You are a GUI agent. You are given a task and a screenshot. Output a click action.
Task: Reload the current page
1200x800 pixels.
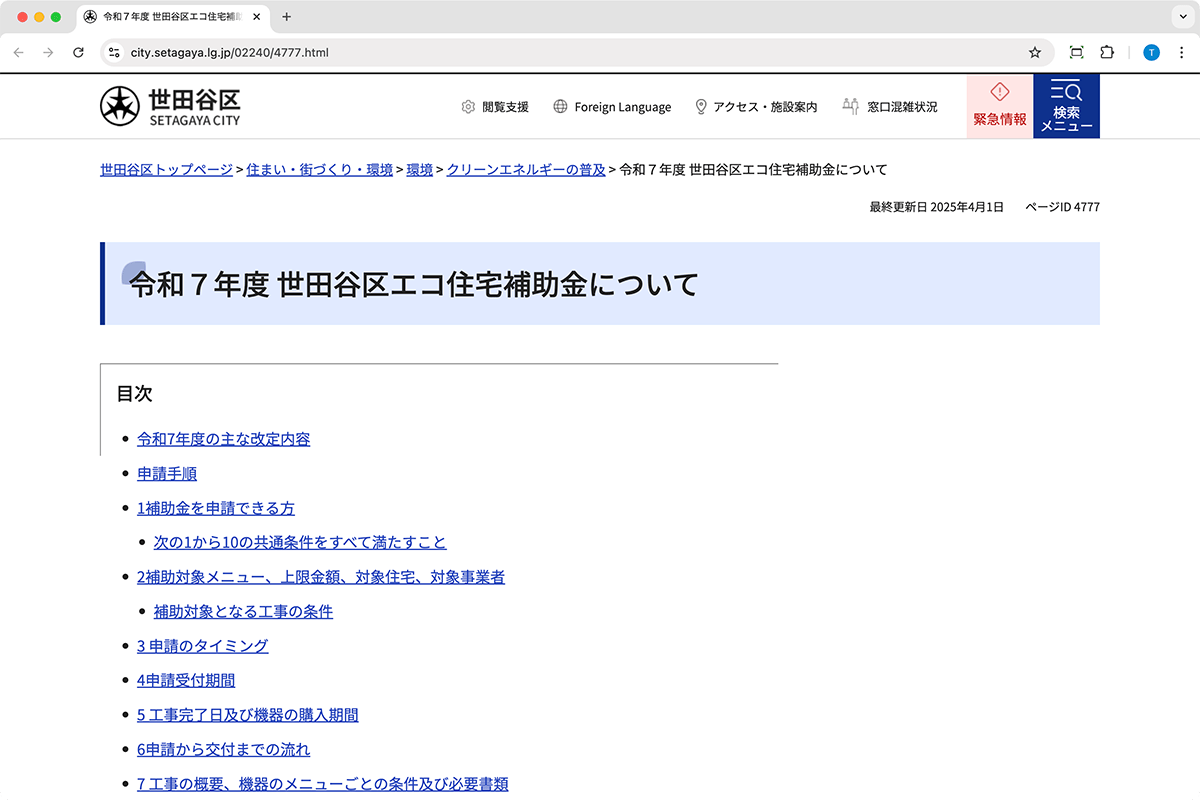pos(78,52)
